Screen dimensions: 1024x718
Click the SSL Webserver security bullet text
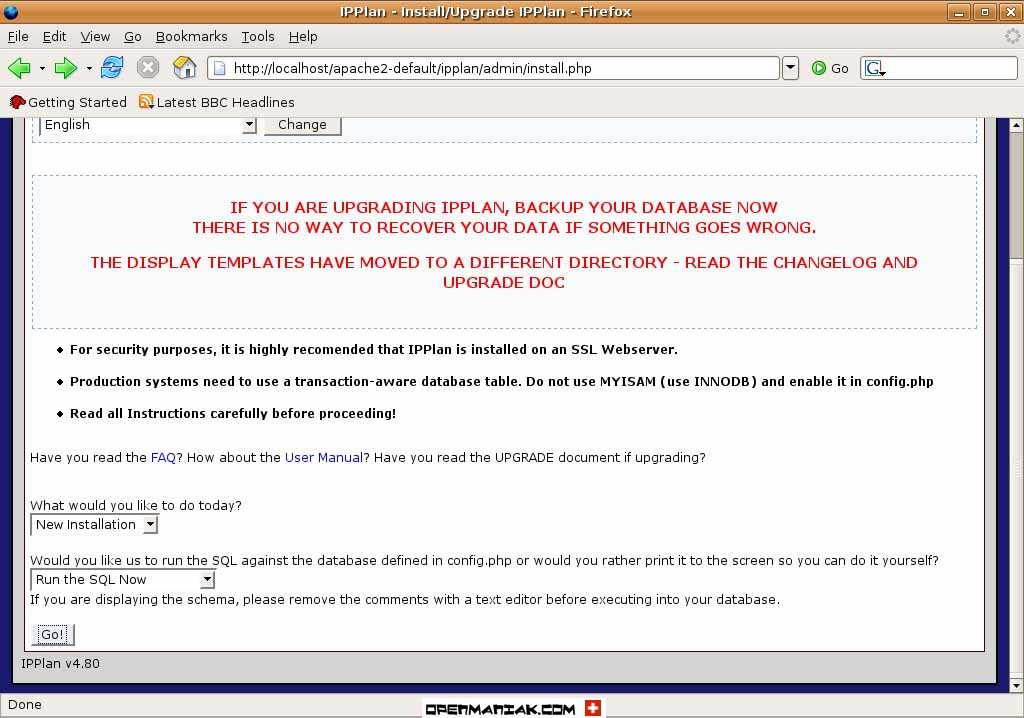coord(374,350)
